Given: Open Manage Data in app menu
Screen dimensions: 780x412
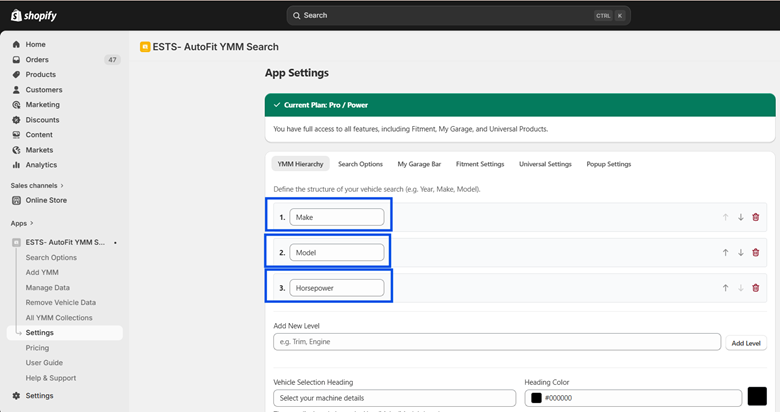Looking at the screenshot, I should [48, 288].
